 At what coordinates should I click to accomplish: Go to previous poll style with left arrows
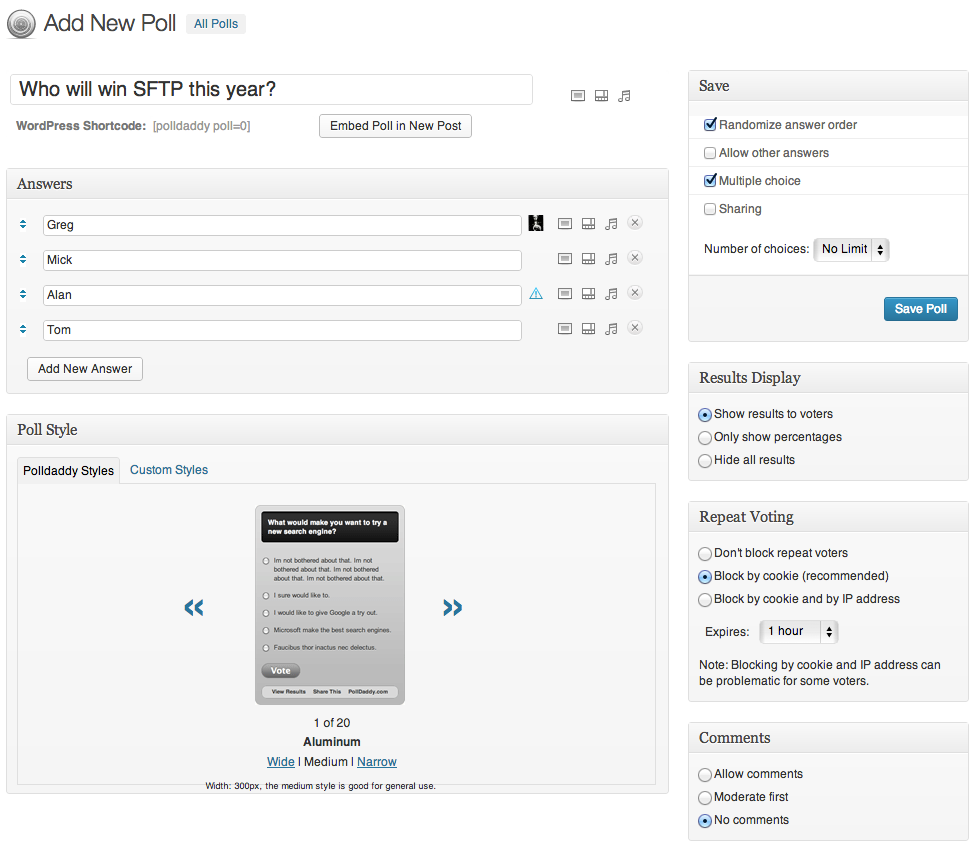click(x=194, y=607)
